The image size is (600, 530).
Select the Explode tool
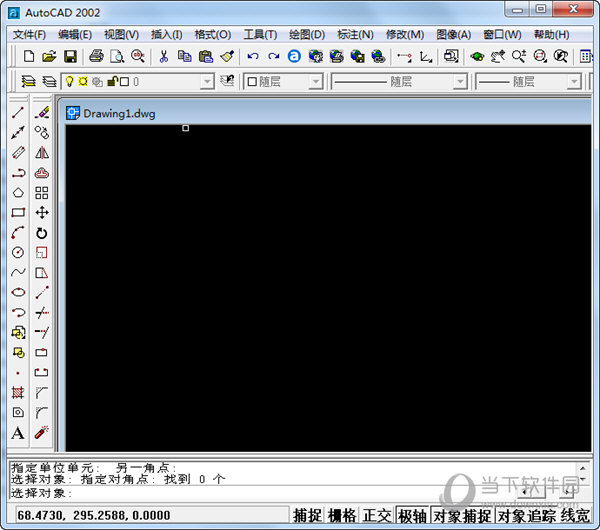click(42, 432)
